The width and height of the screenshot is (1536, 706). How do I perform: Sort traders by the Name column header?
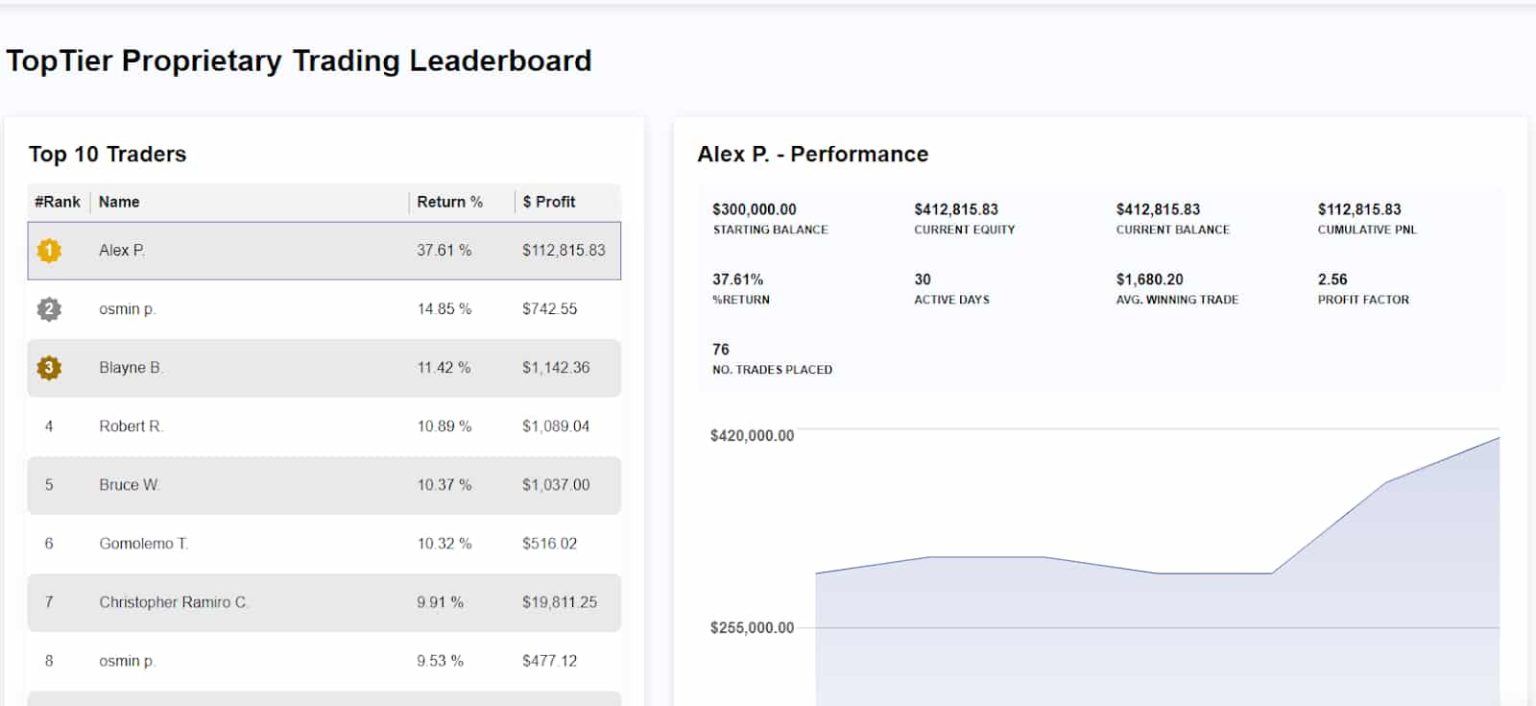click(x=118, y=202)
